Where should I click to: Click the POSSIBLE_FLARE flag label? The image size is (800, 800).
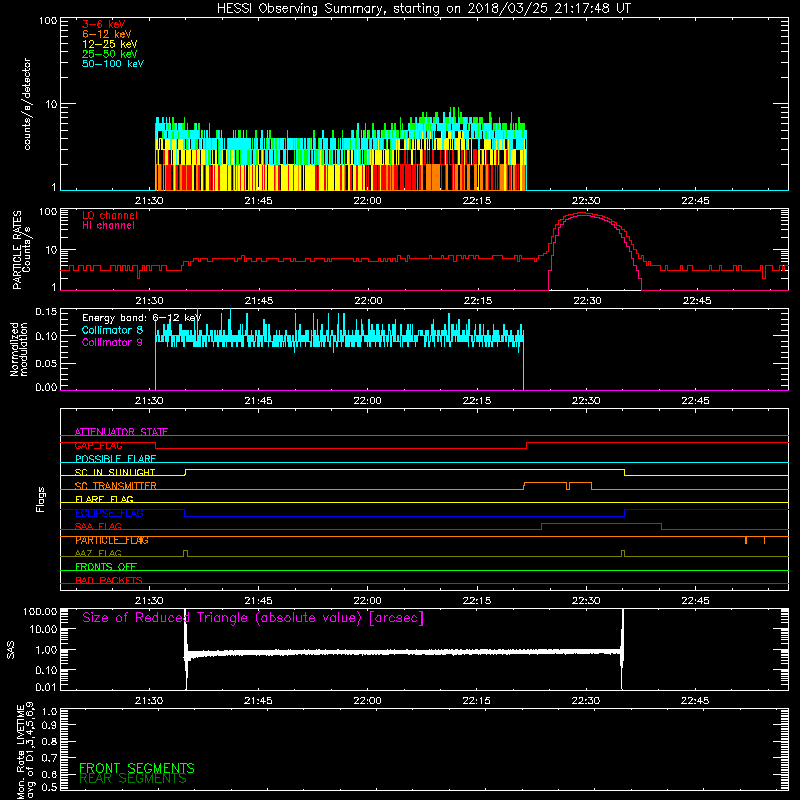pyautogui.click(x=115, y=459)
